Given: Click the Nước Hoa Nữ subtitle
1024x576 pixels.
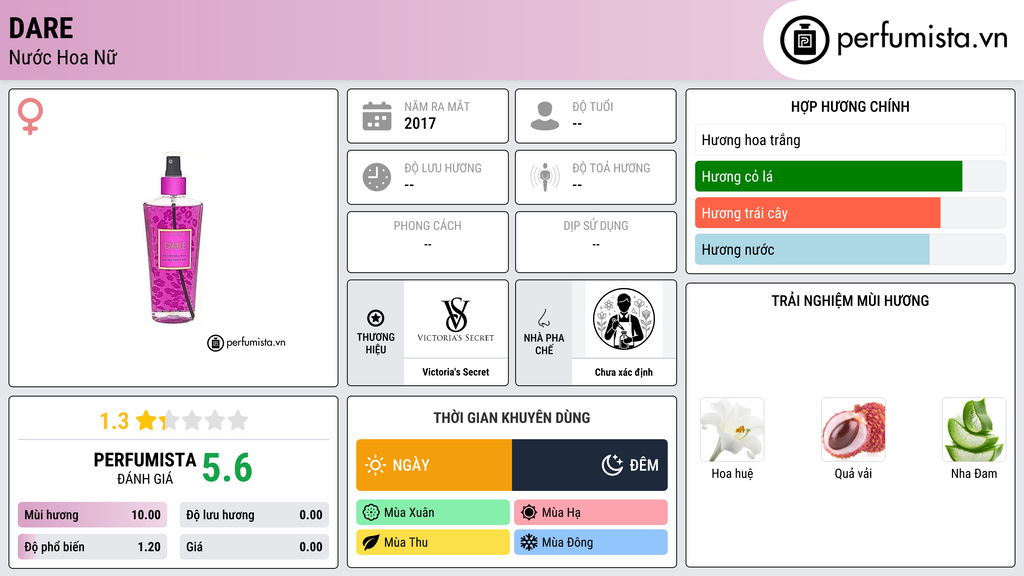Looking at the screenshot, I should tap(63, 58).
